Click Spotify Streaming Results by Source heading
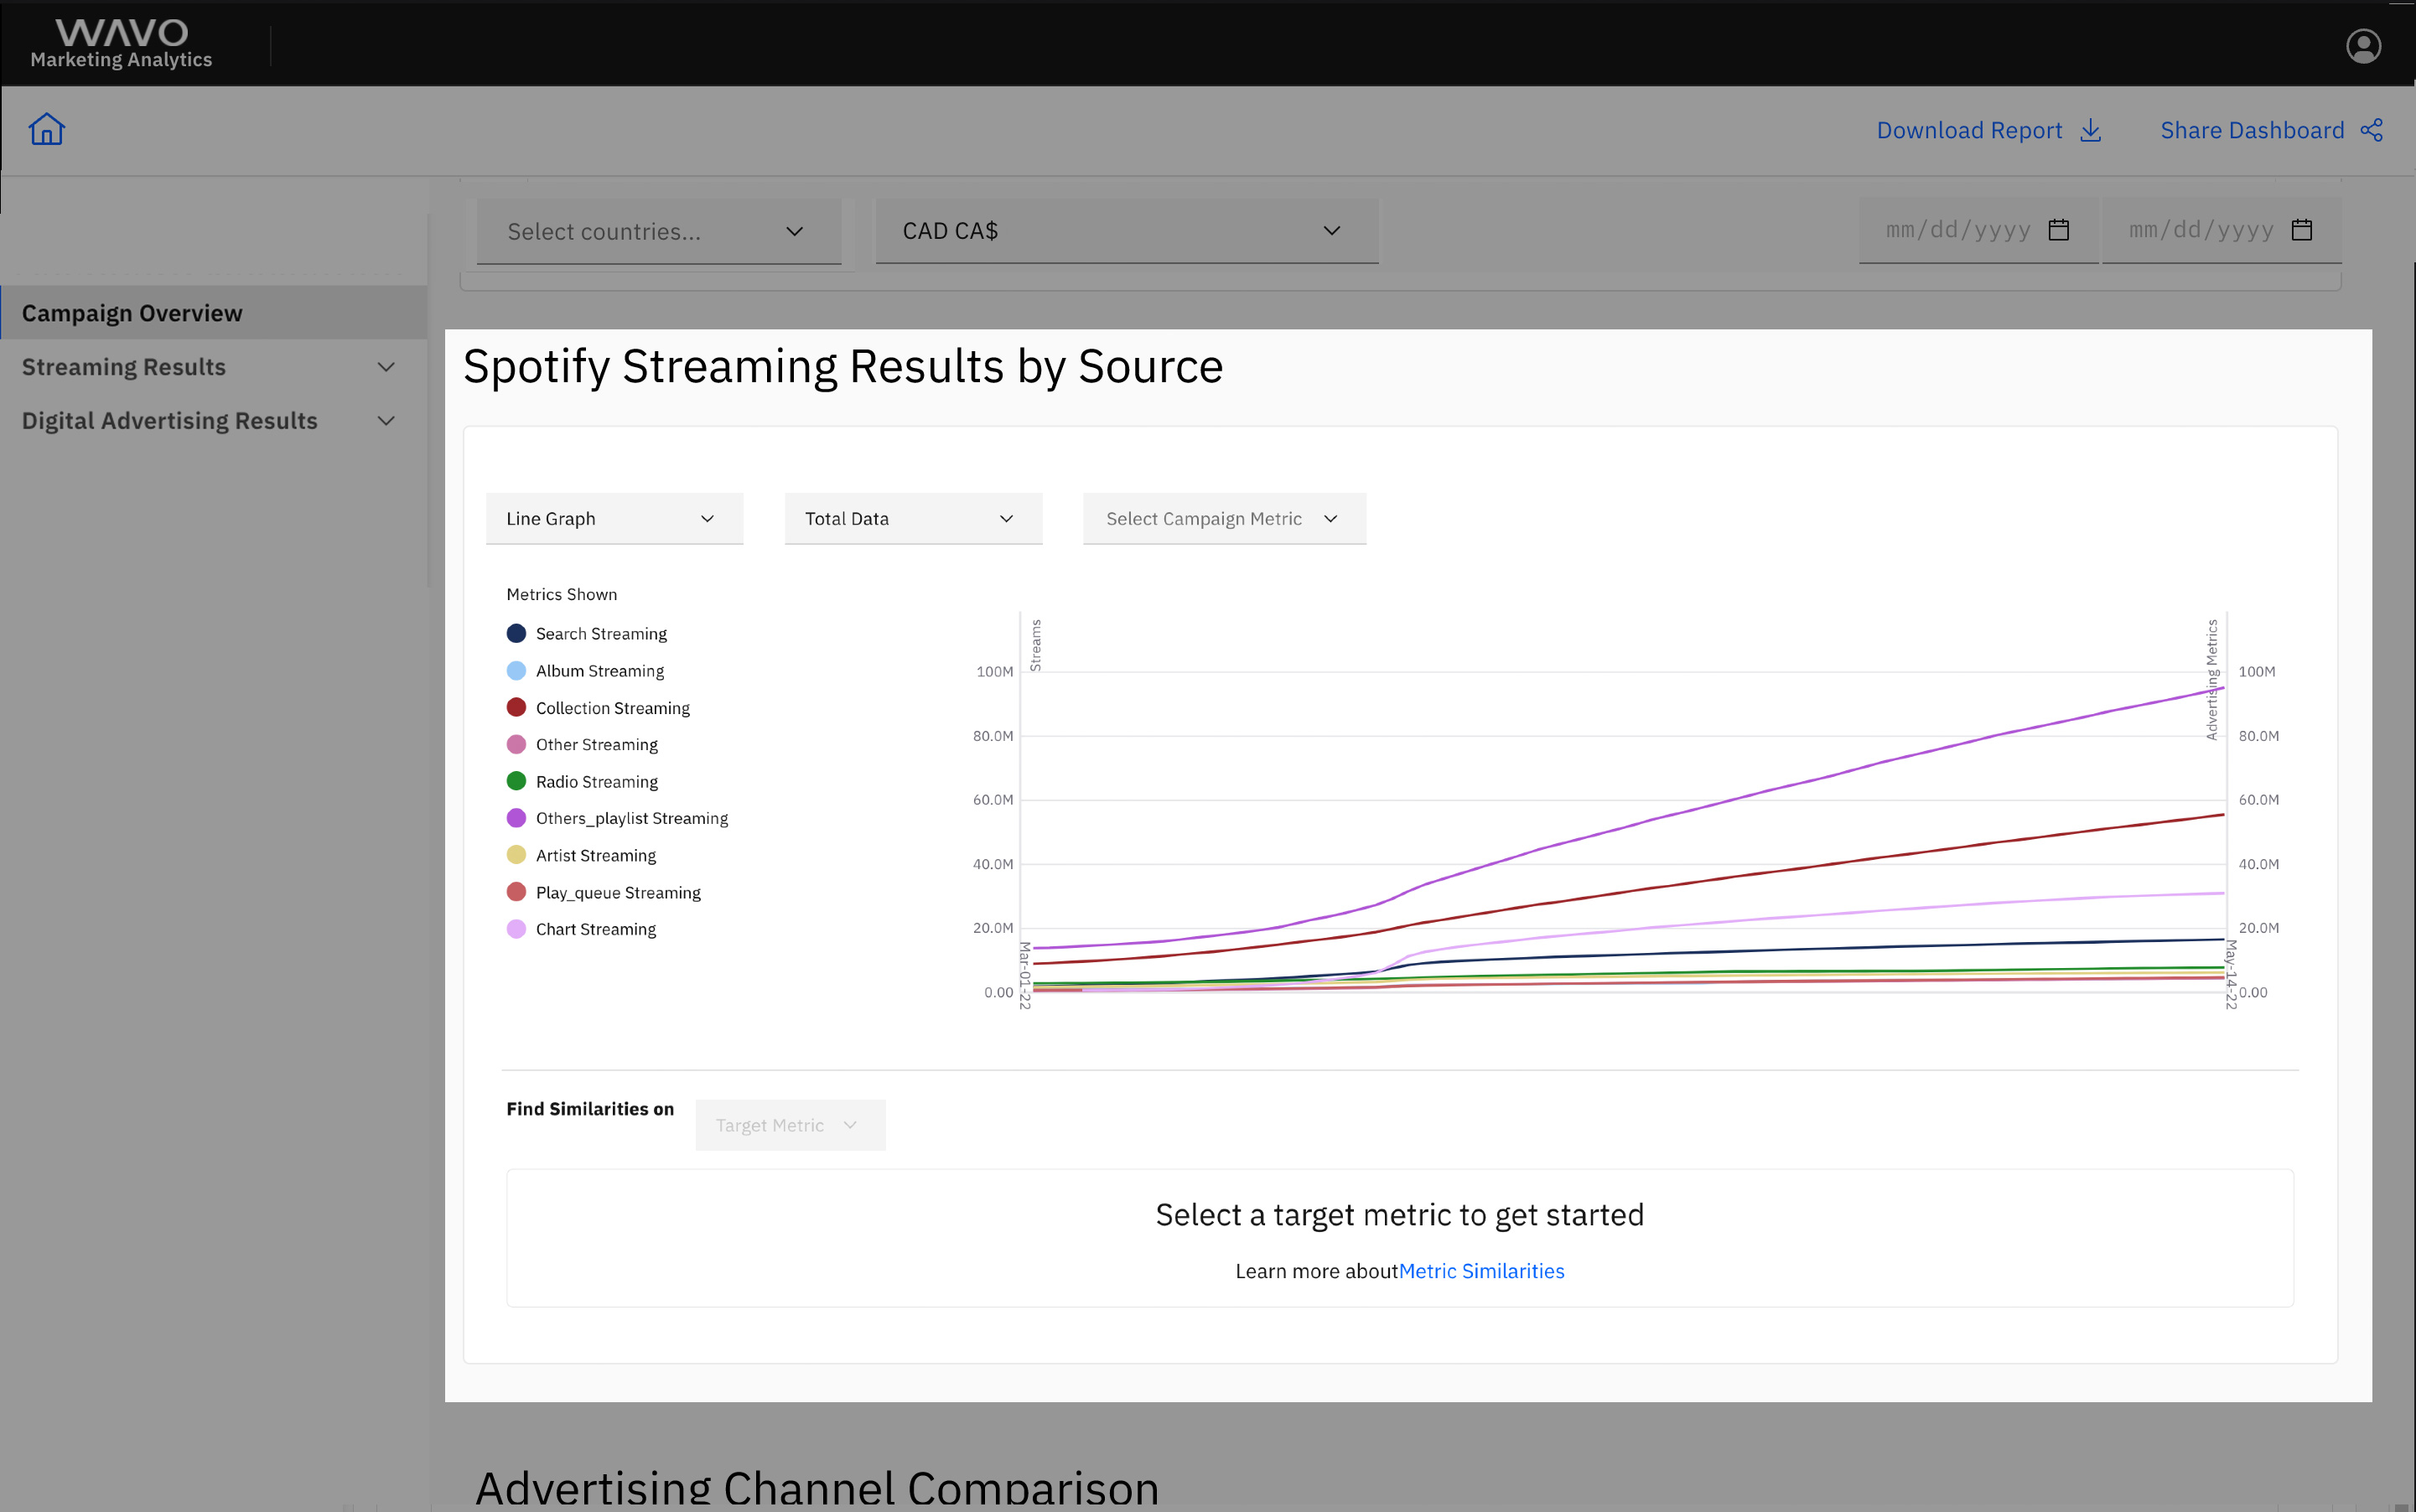2416x1512 pixels. 843,367
